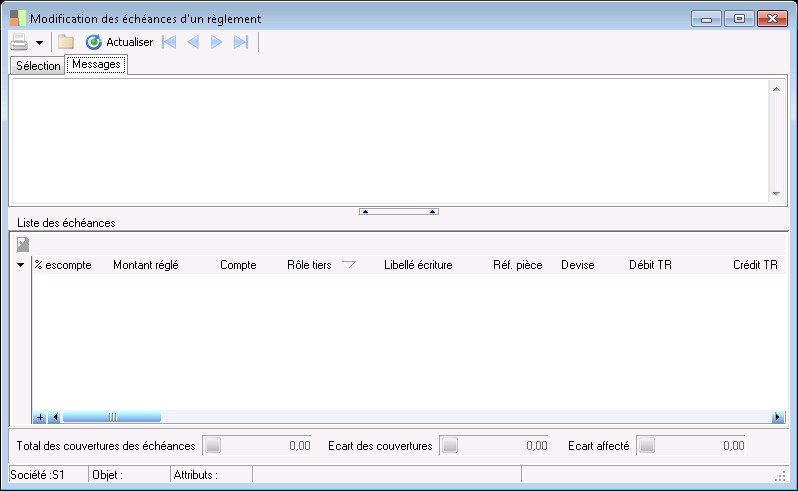Switch to the Sélection tab

[x=38, y=66]
